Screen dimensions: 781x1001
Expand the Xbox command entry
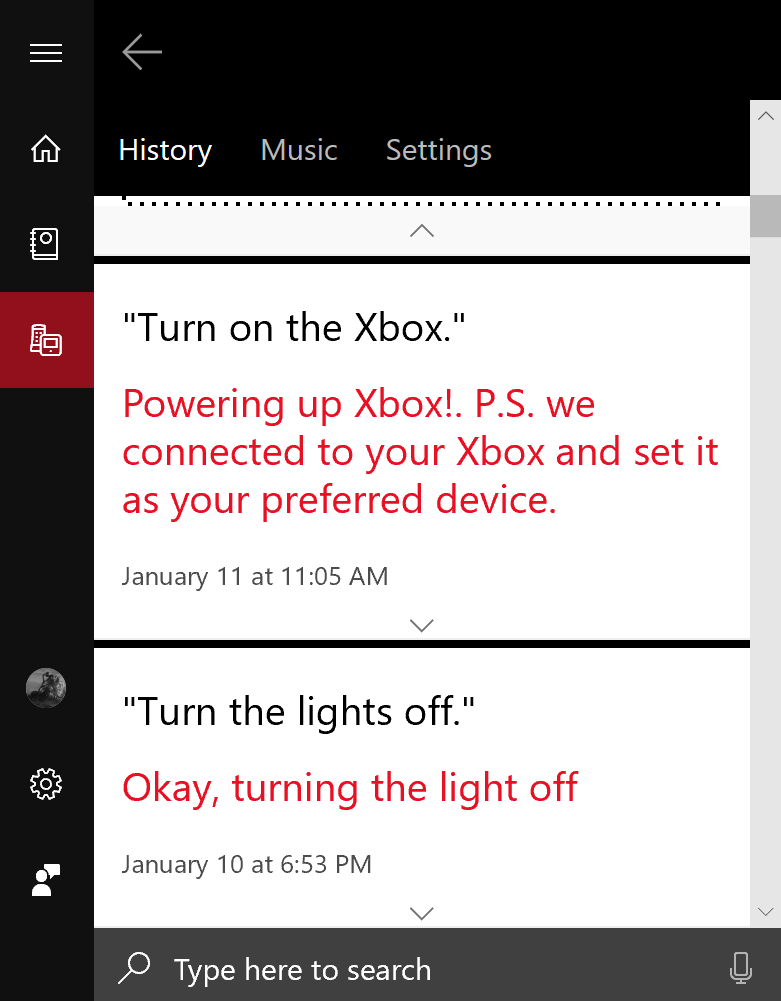pos(421,624)
